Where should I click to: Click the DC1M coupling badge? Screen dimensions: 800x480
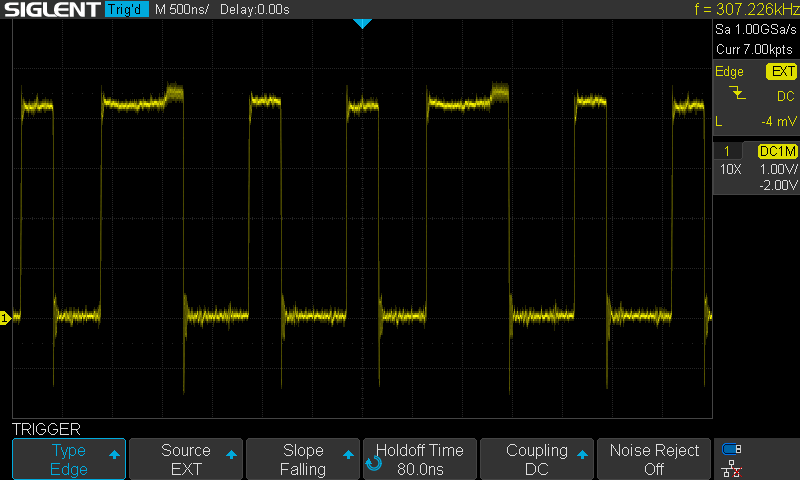tap(778, 151)
